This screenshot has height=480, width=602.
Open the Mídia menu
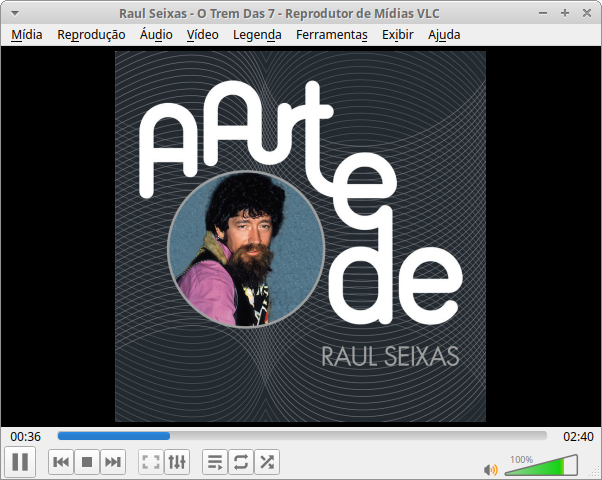[x=26, y=35]
